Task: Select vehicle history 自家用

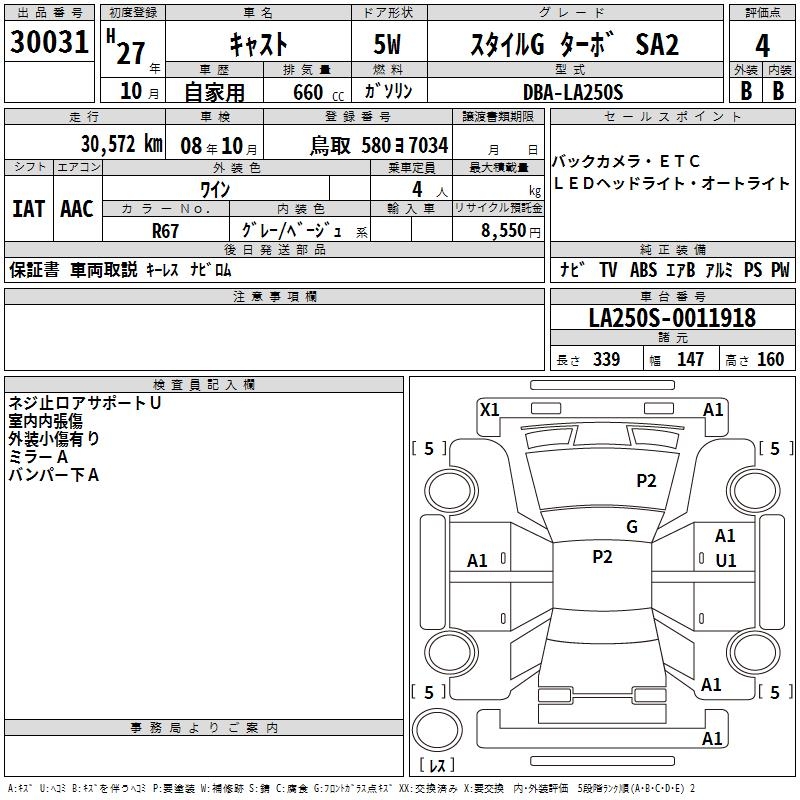Action: [214, 92]
